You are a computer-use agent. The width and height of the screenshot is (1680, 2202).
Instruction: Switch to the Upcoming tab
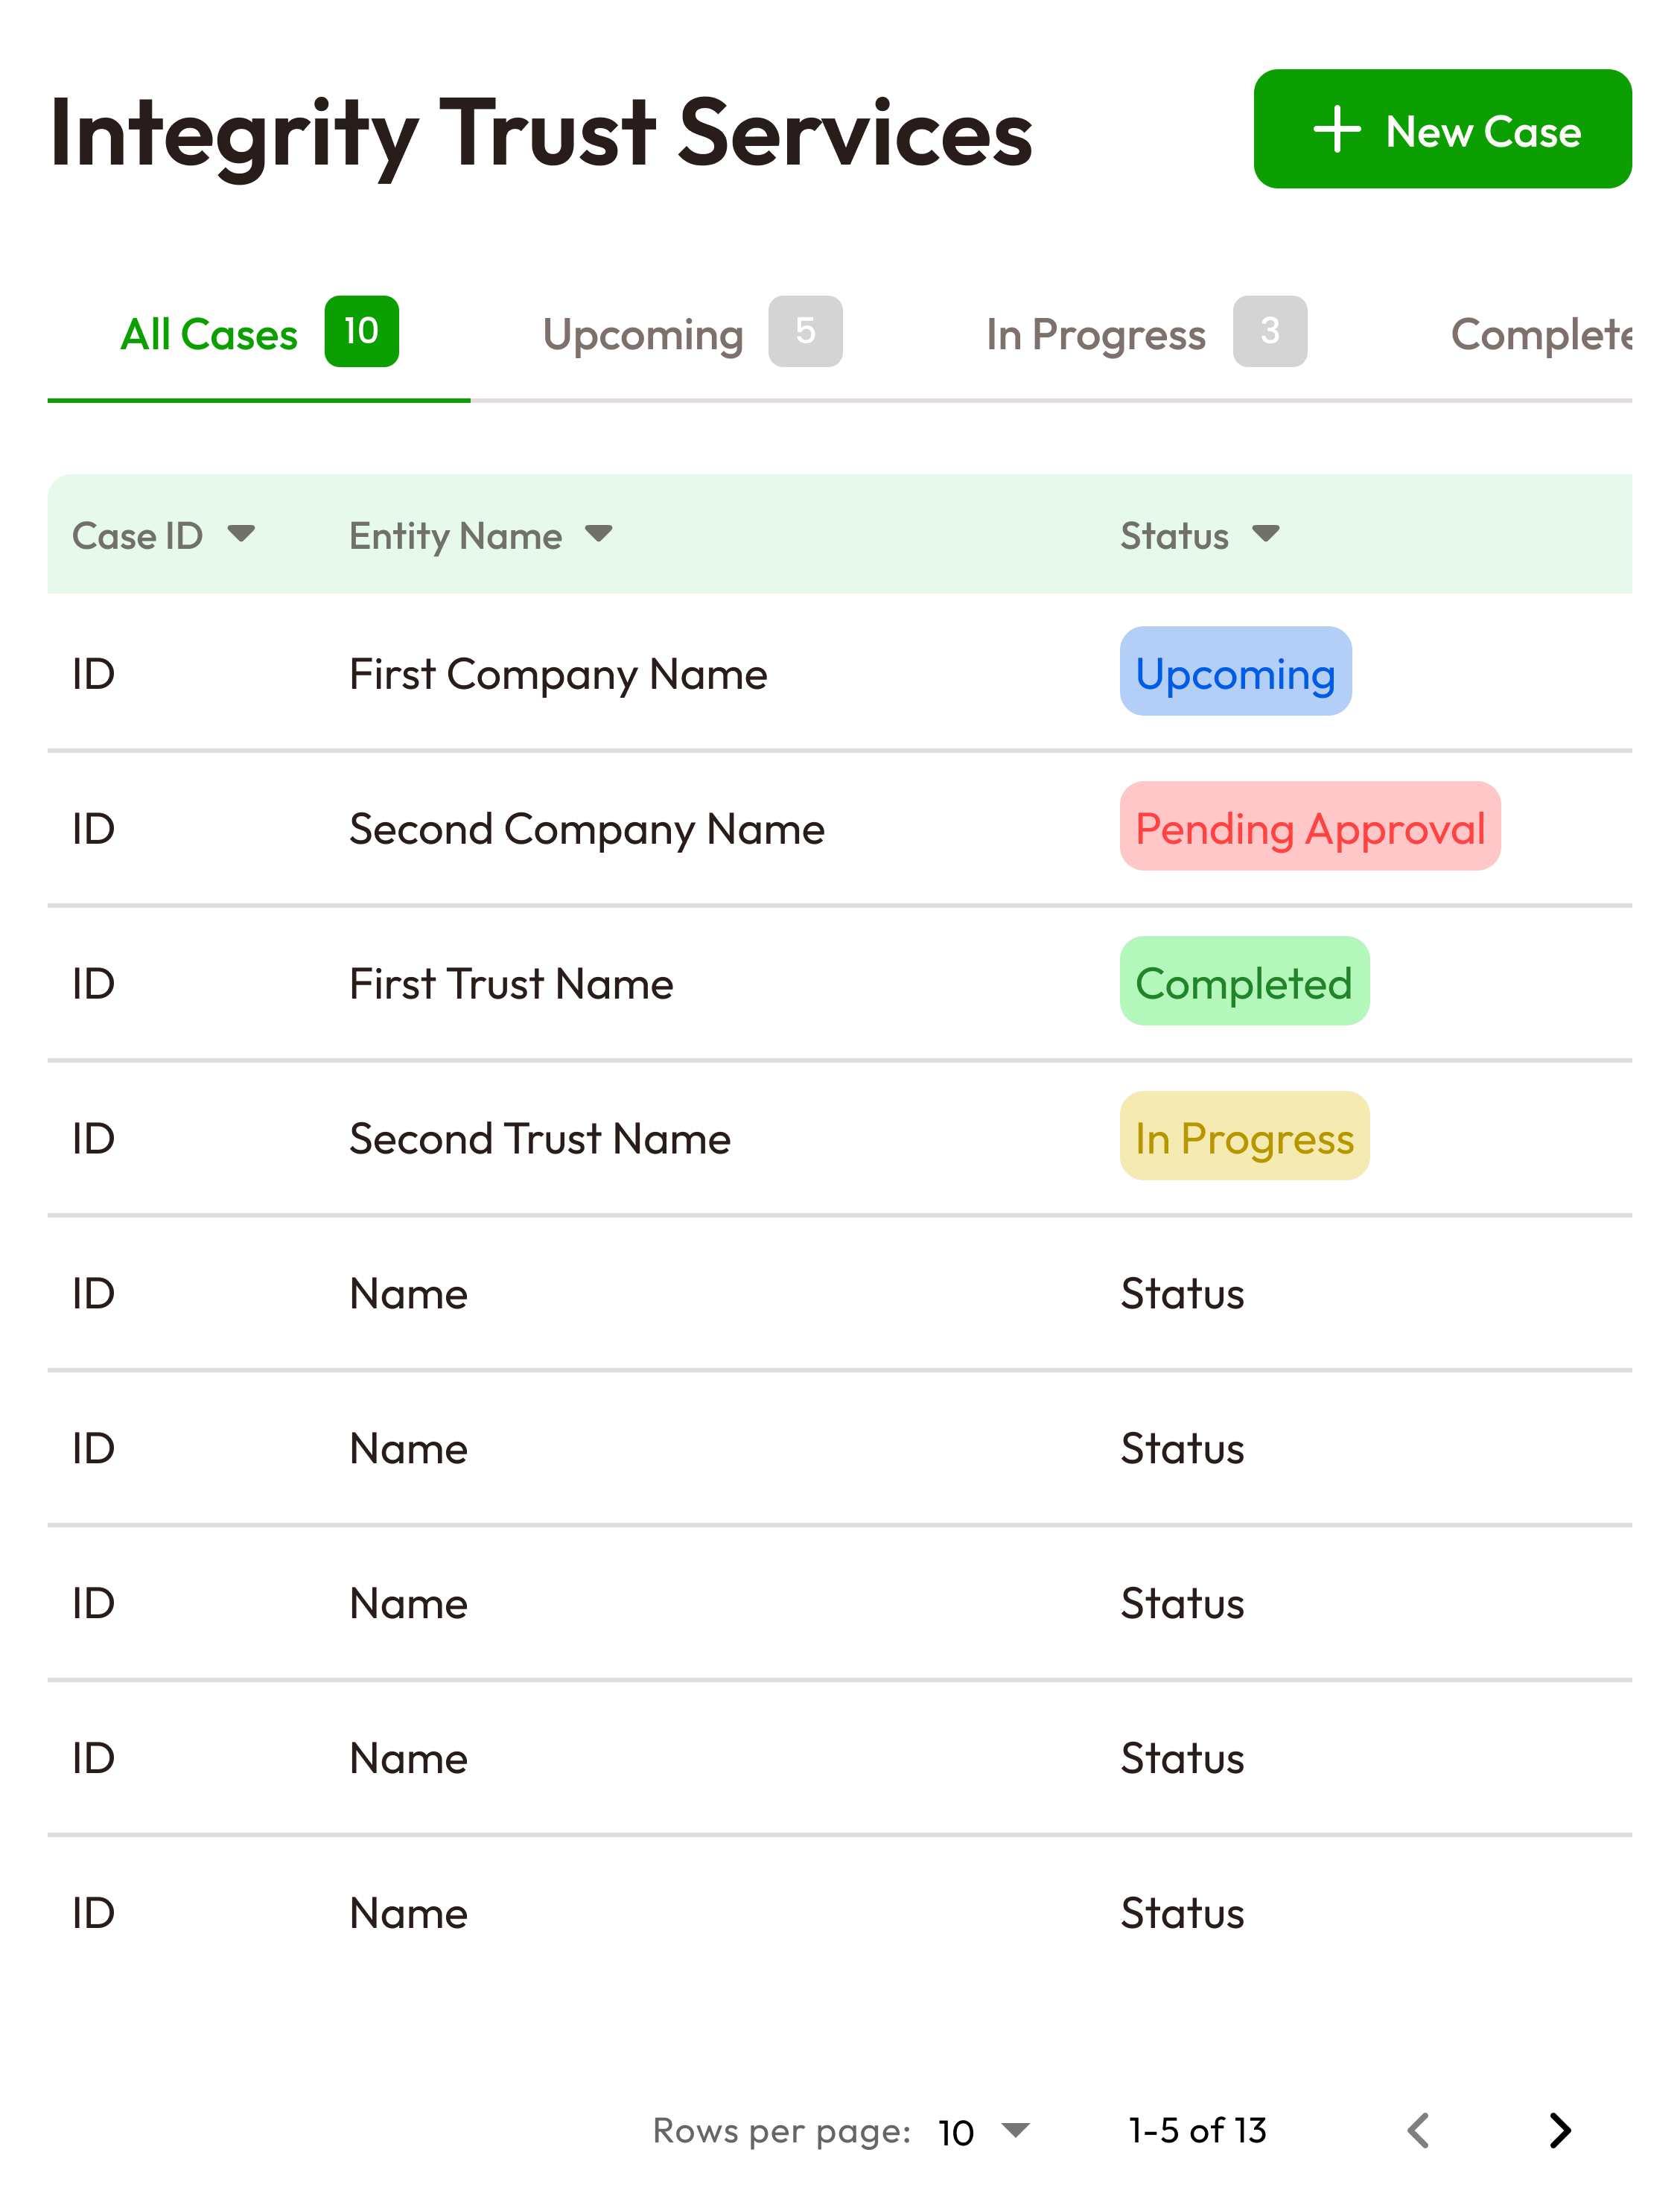point(643,335)
